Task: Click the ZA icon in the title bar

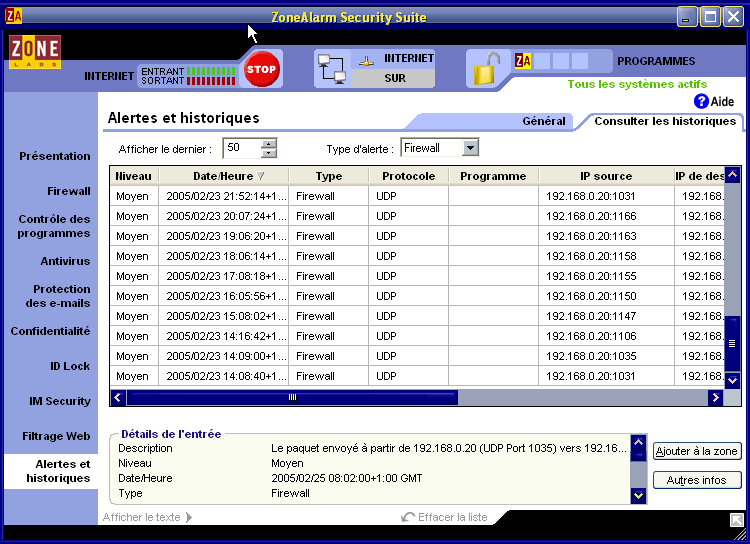Action: pyautogui.click(x=13, y=16)
